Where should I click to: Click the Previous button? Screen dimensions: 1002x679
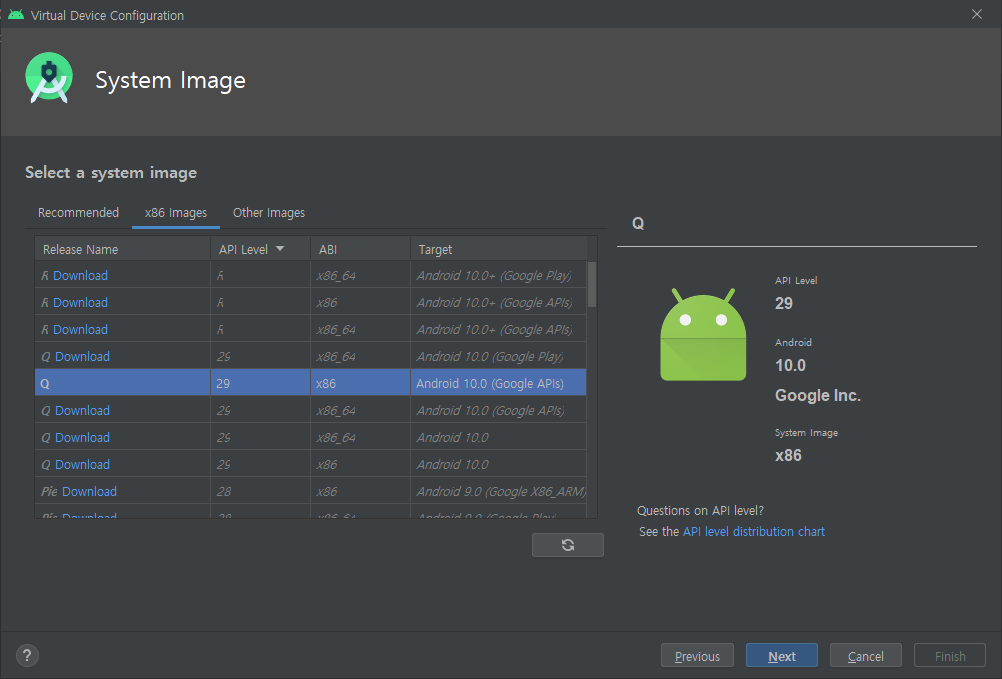click(x=697, y=656)
